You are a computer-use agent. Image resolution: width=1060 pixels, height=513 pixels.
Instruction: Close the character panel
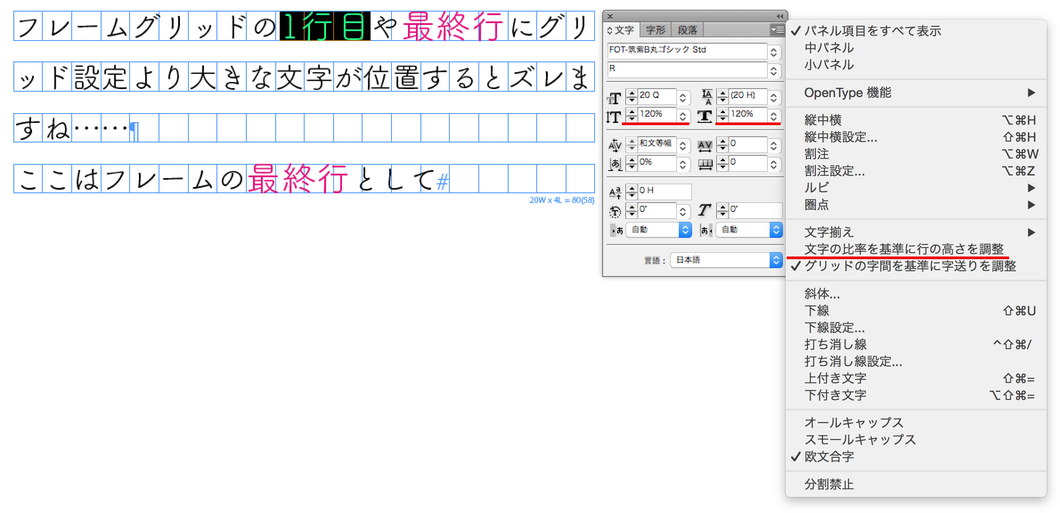609,16
